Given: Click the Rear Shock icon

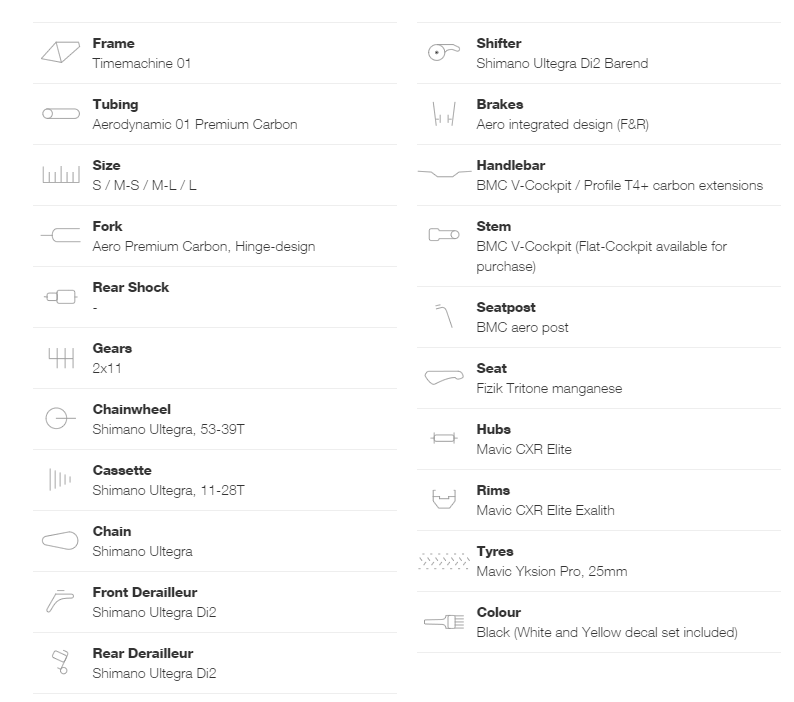Looking at the screenshot, I should 61,297.
